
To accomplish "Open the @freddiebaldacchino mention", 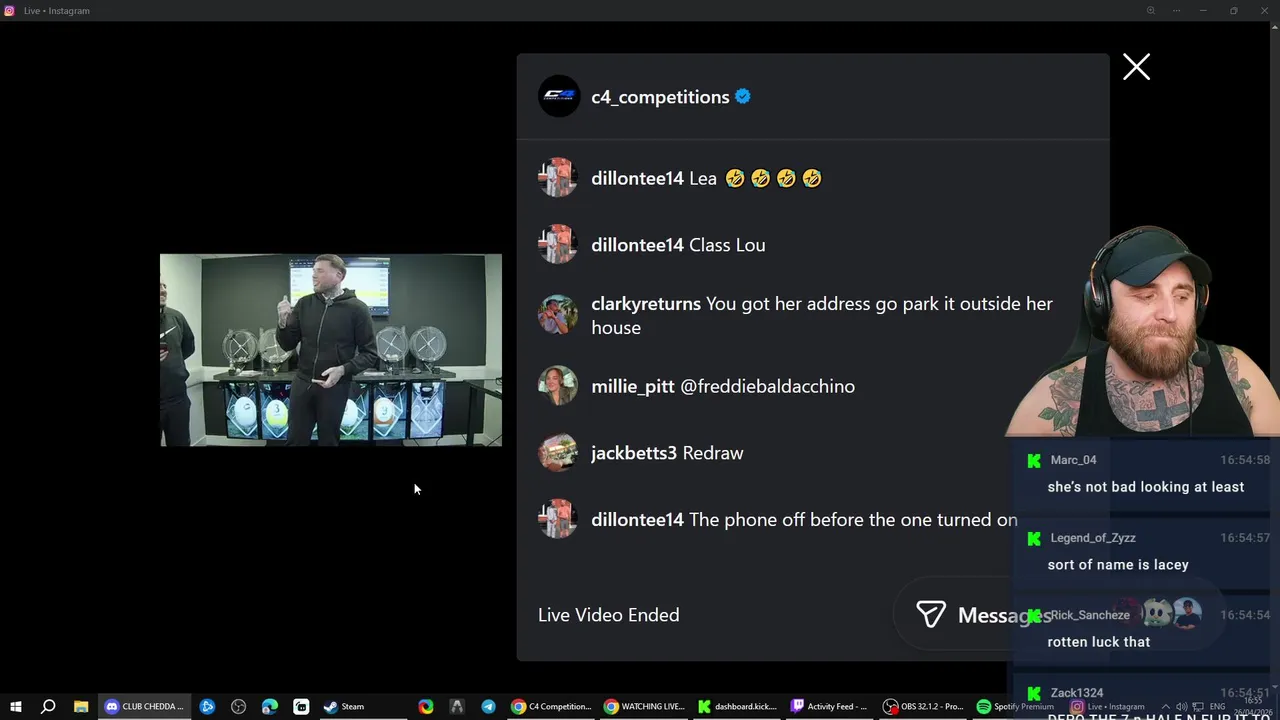I will pyautogui.click(x=767, y=386).
